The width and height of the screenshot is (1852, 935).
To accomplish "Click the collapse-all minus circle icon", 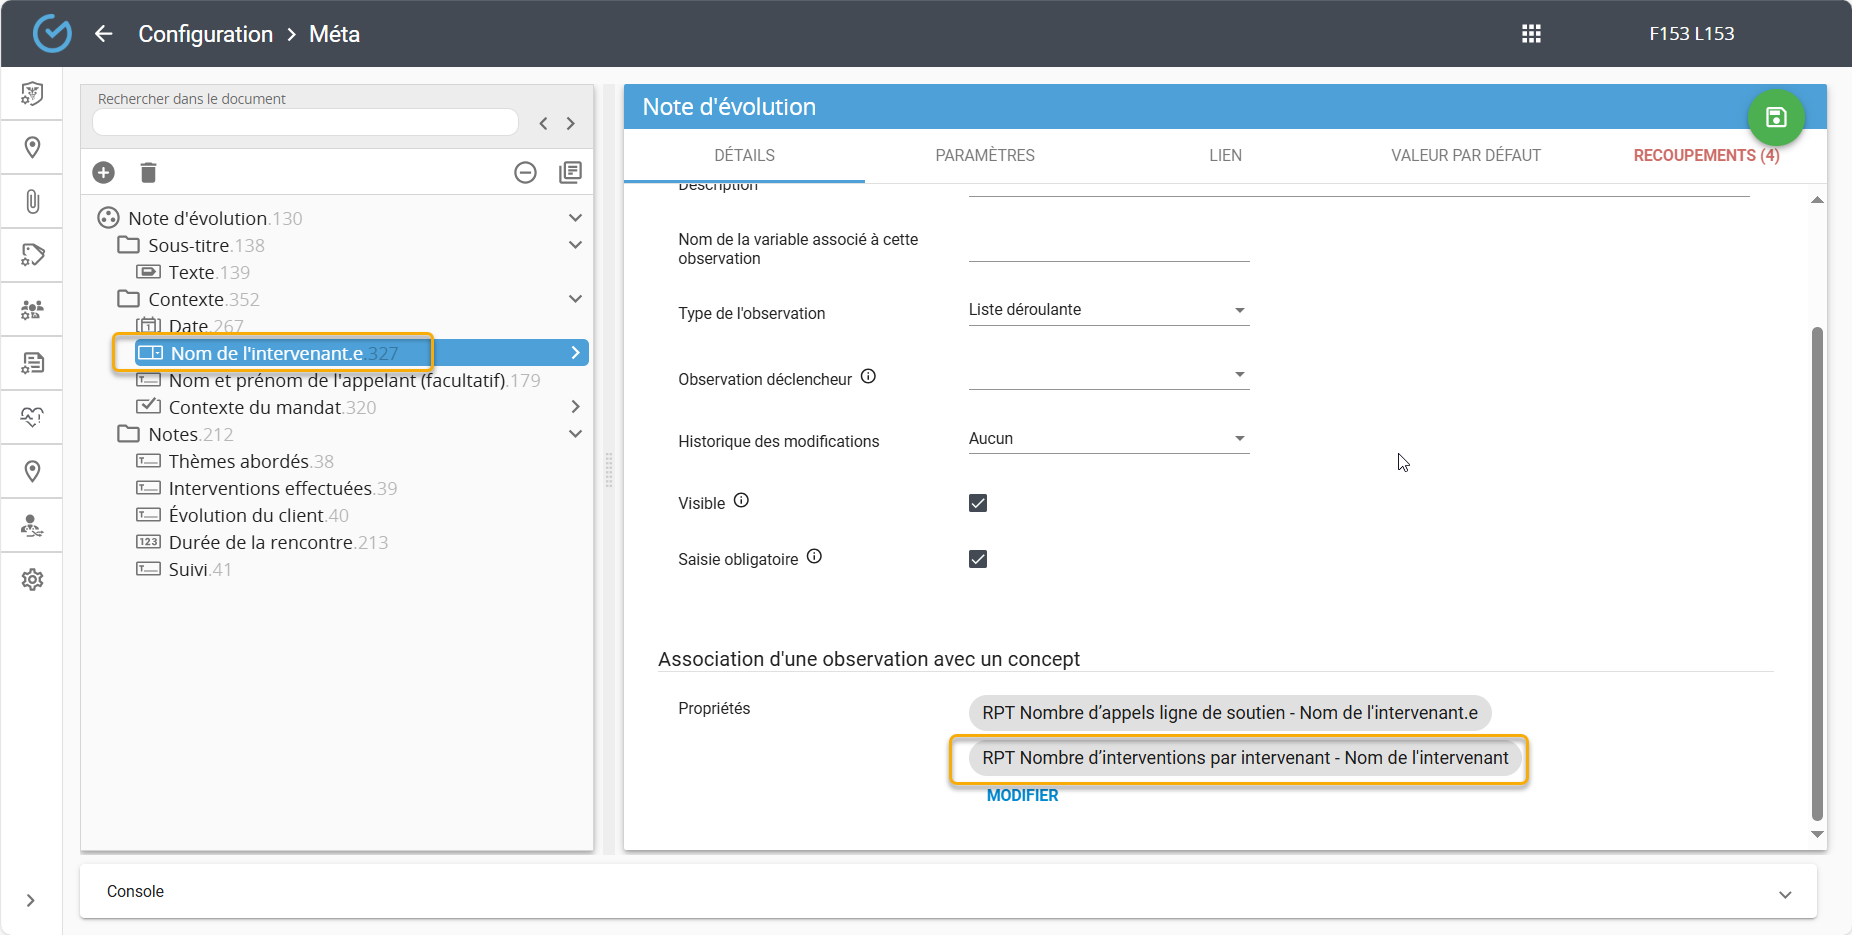I will (525, 173).
